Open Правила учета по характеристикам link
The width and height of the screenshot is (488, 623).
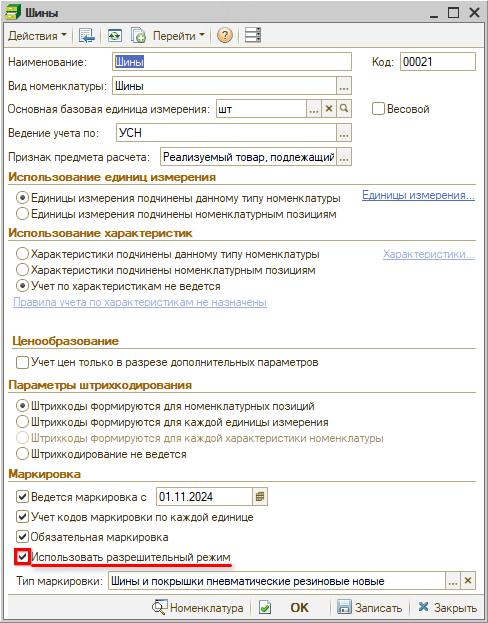[140, 302]
